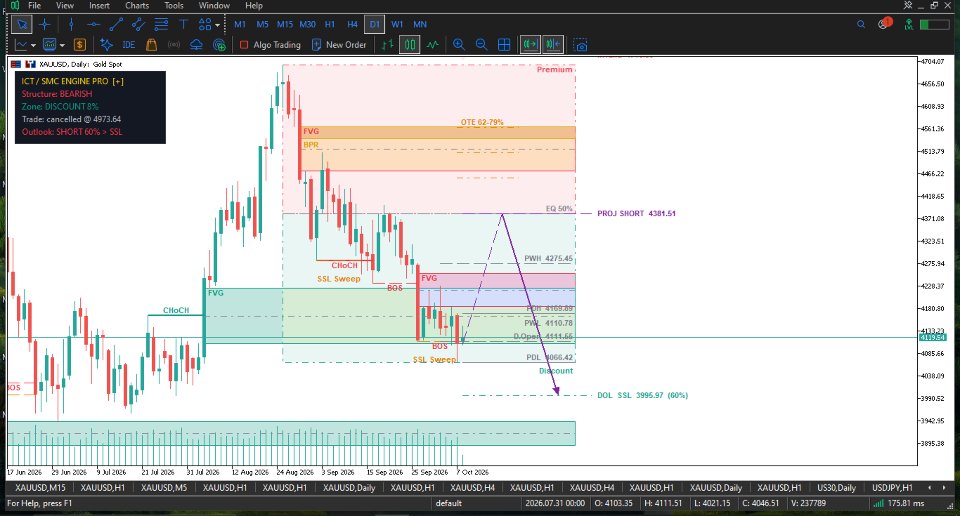960x516 pixels.
Task: Click the 4119.54 current price label
Action: click(932, 337)
